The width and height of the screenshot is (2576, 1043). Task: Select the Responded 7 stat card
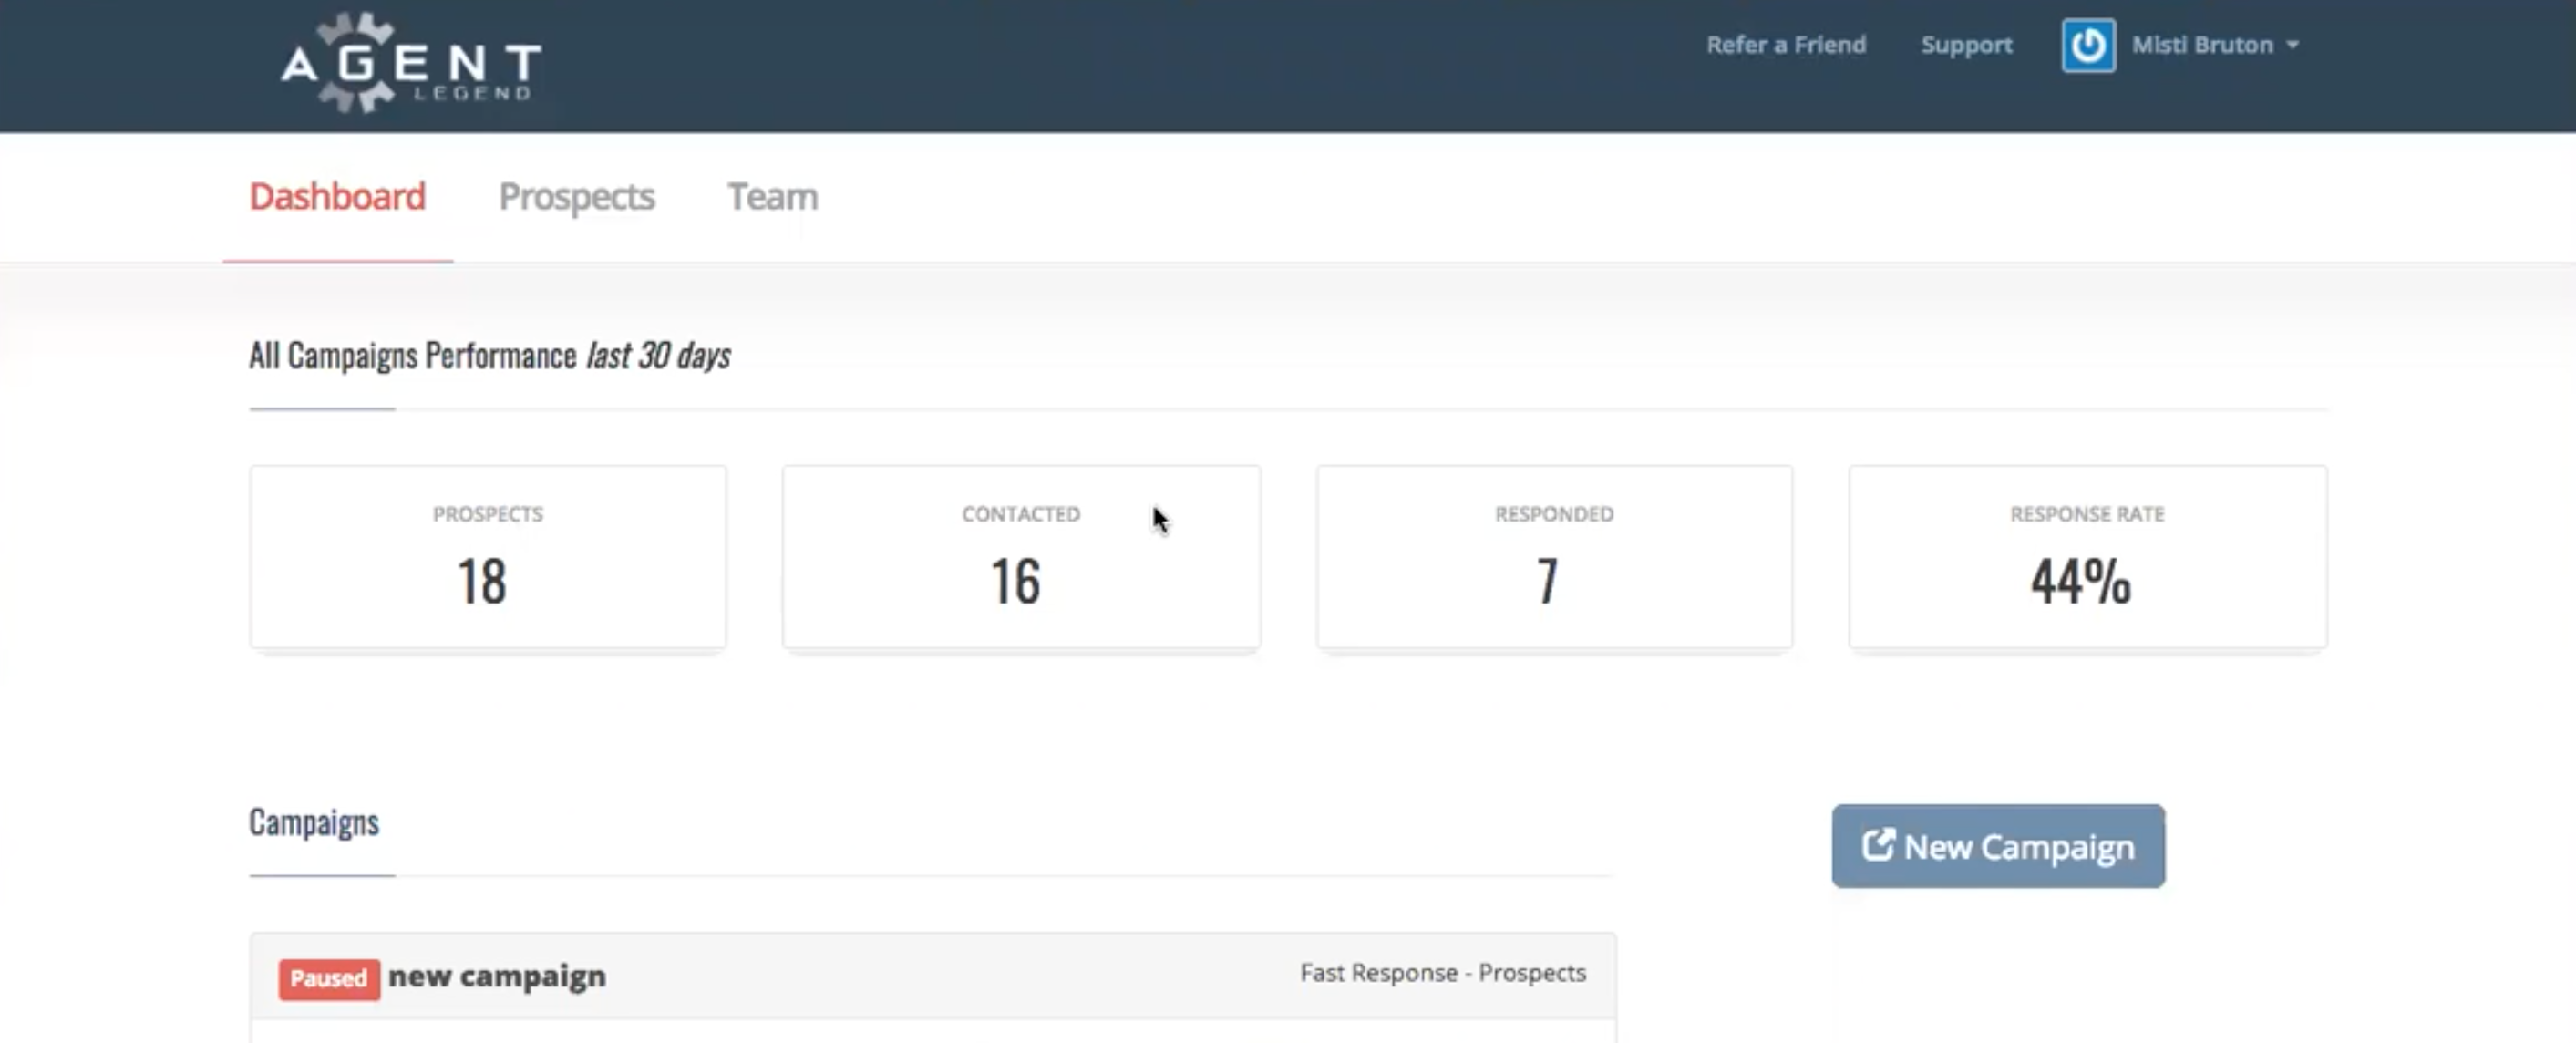click(x=1554, y=557)
